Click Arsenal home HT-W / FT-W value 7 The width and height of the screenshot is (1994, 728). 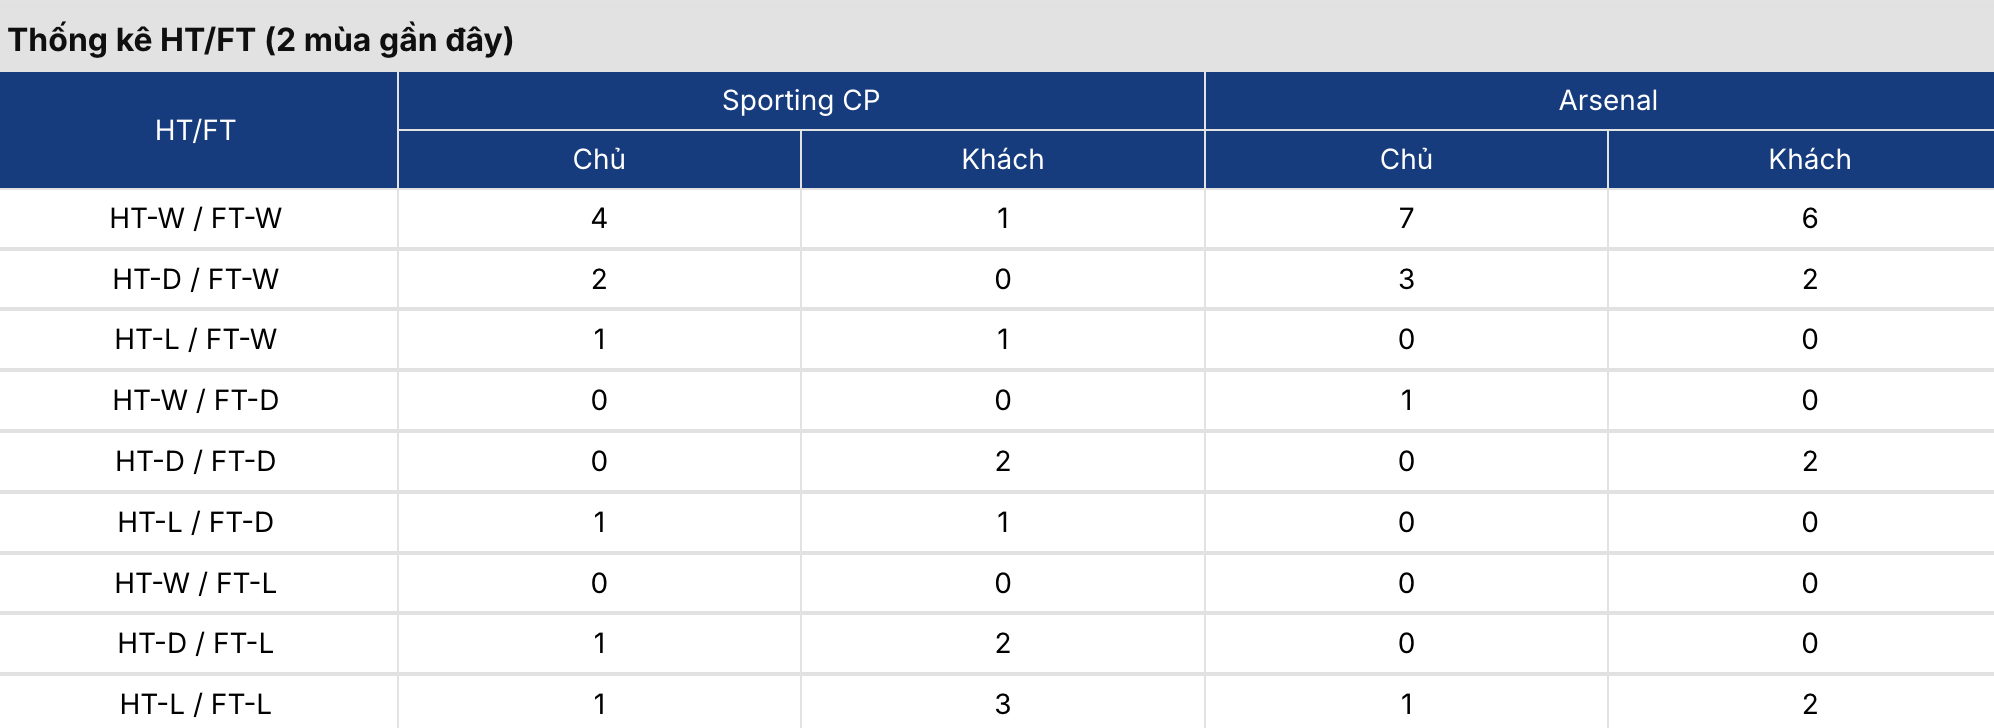point(1406,219)
